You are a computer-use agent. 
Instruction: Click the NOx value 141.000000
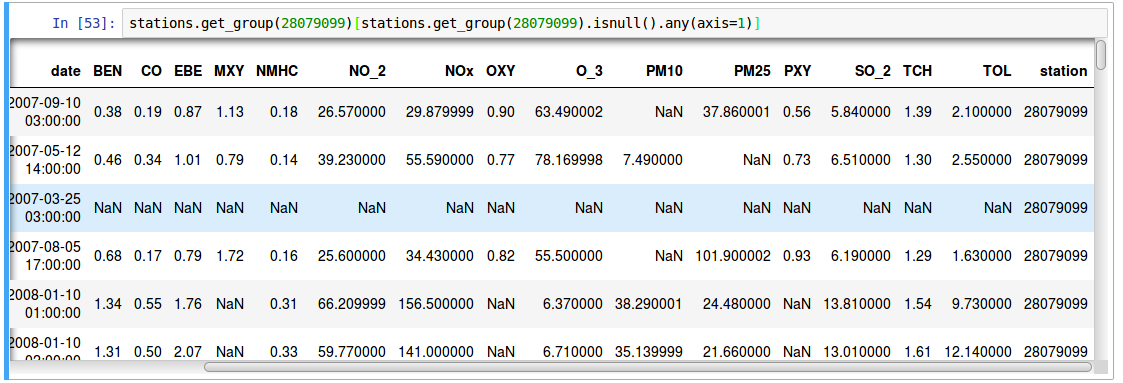tap(436, 352)
